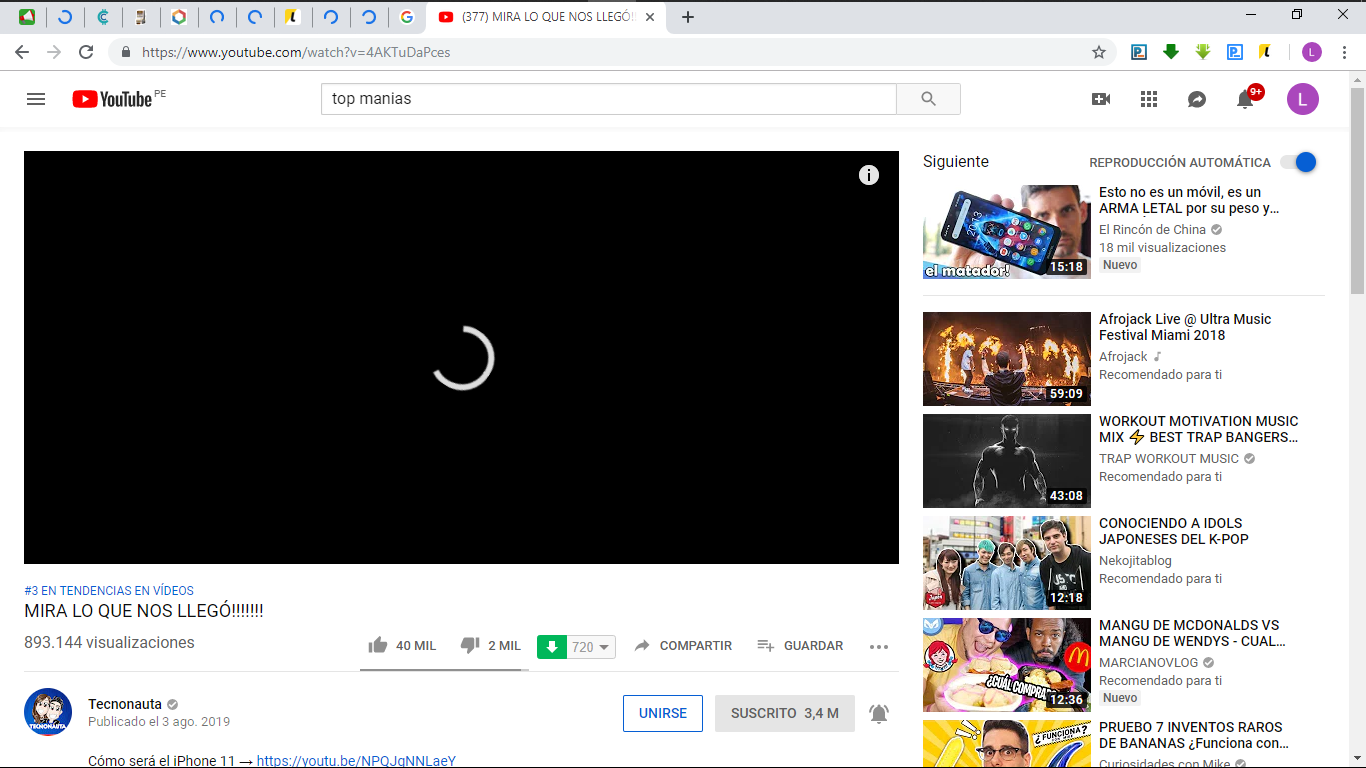This screenshot has height=768, width=1366.
Task: Open the account avatar in YouTube header
Action: click(1303, 99)
